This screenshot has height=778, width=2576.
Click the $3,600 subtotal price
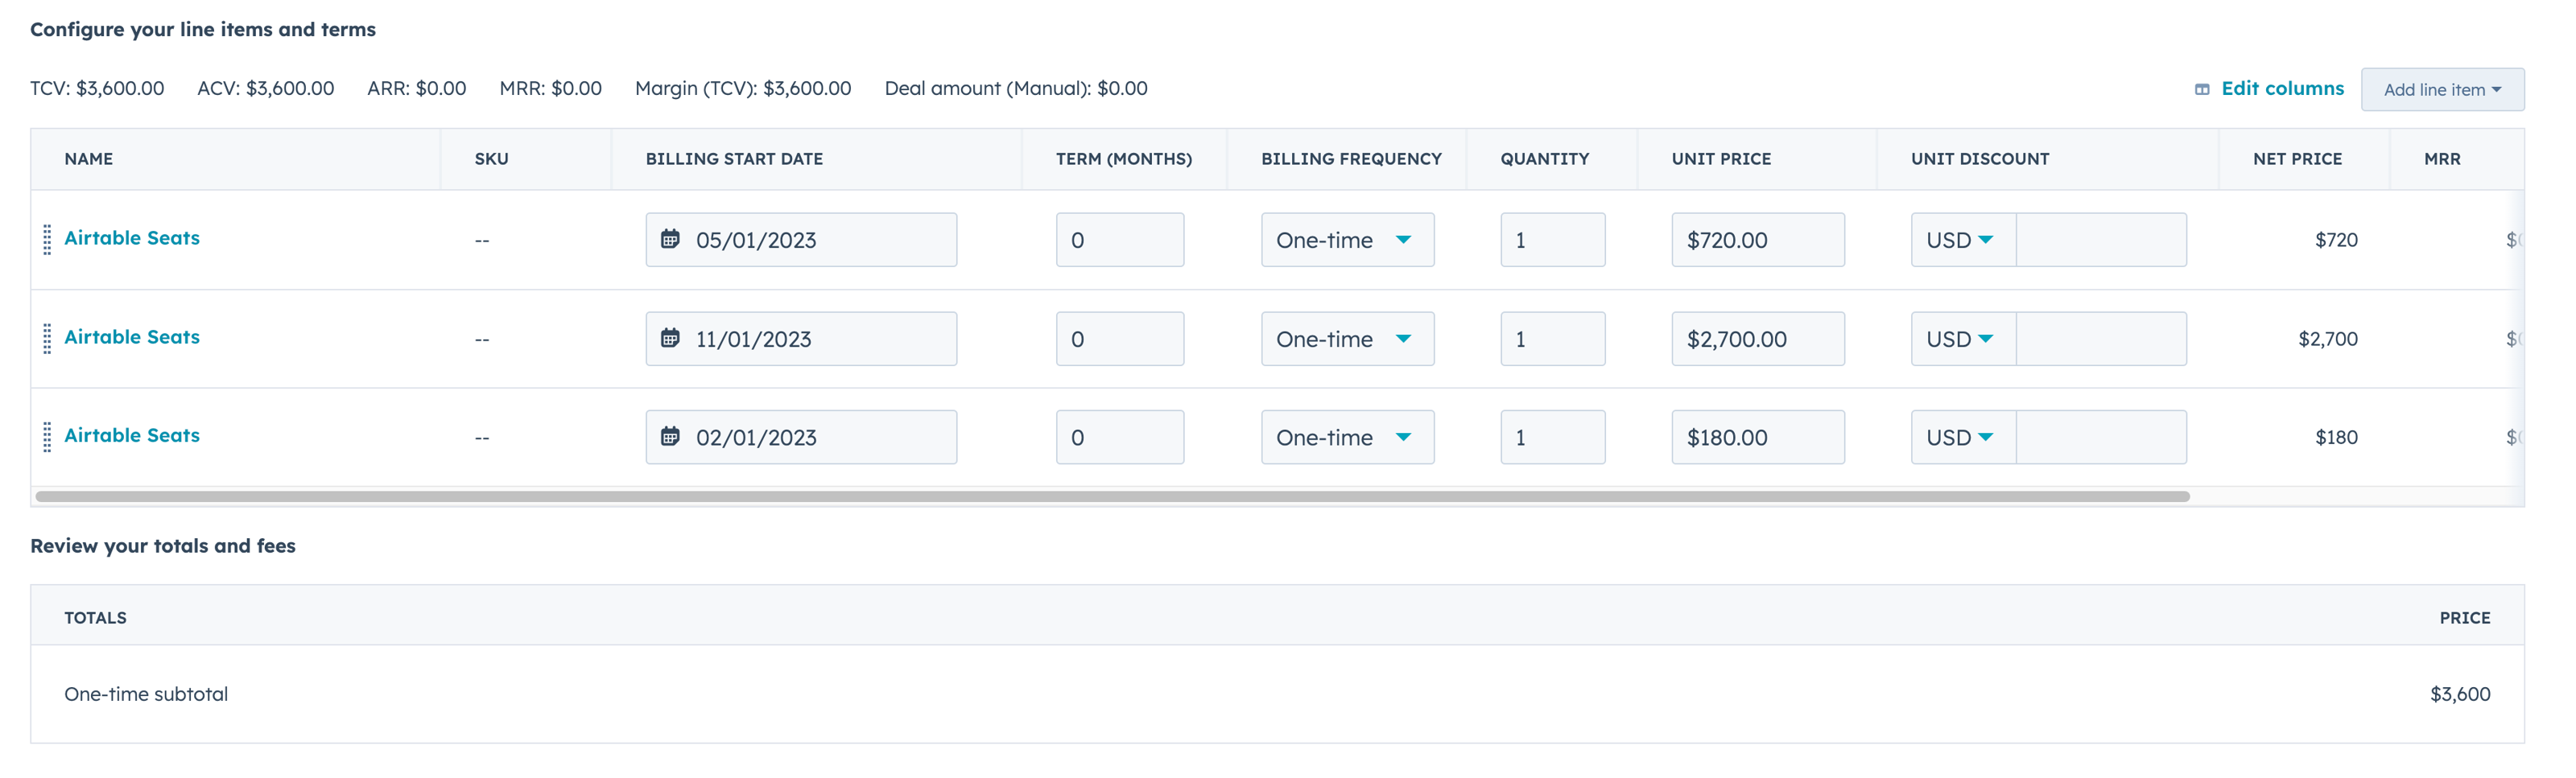[2460, 694]
